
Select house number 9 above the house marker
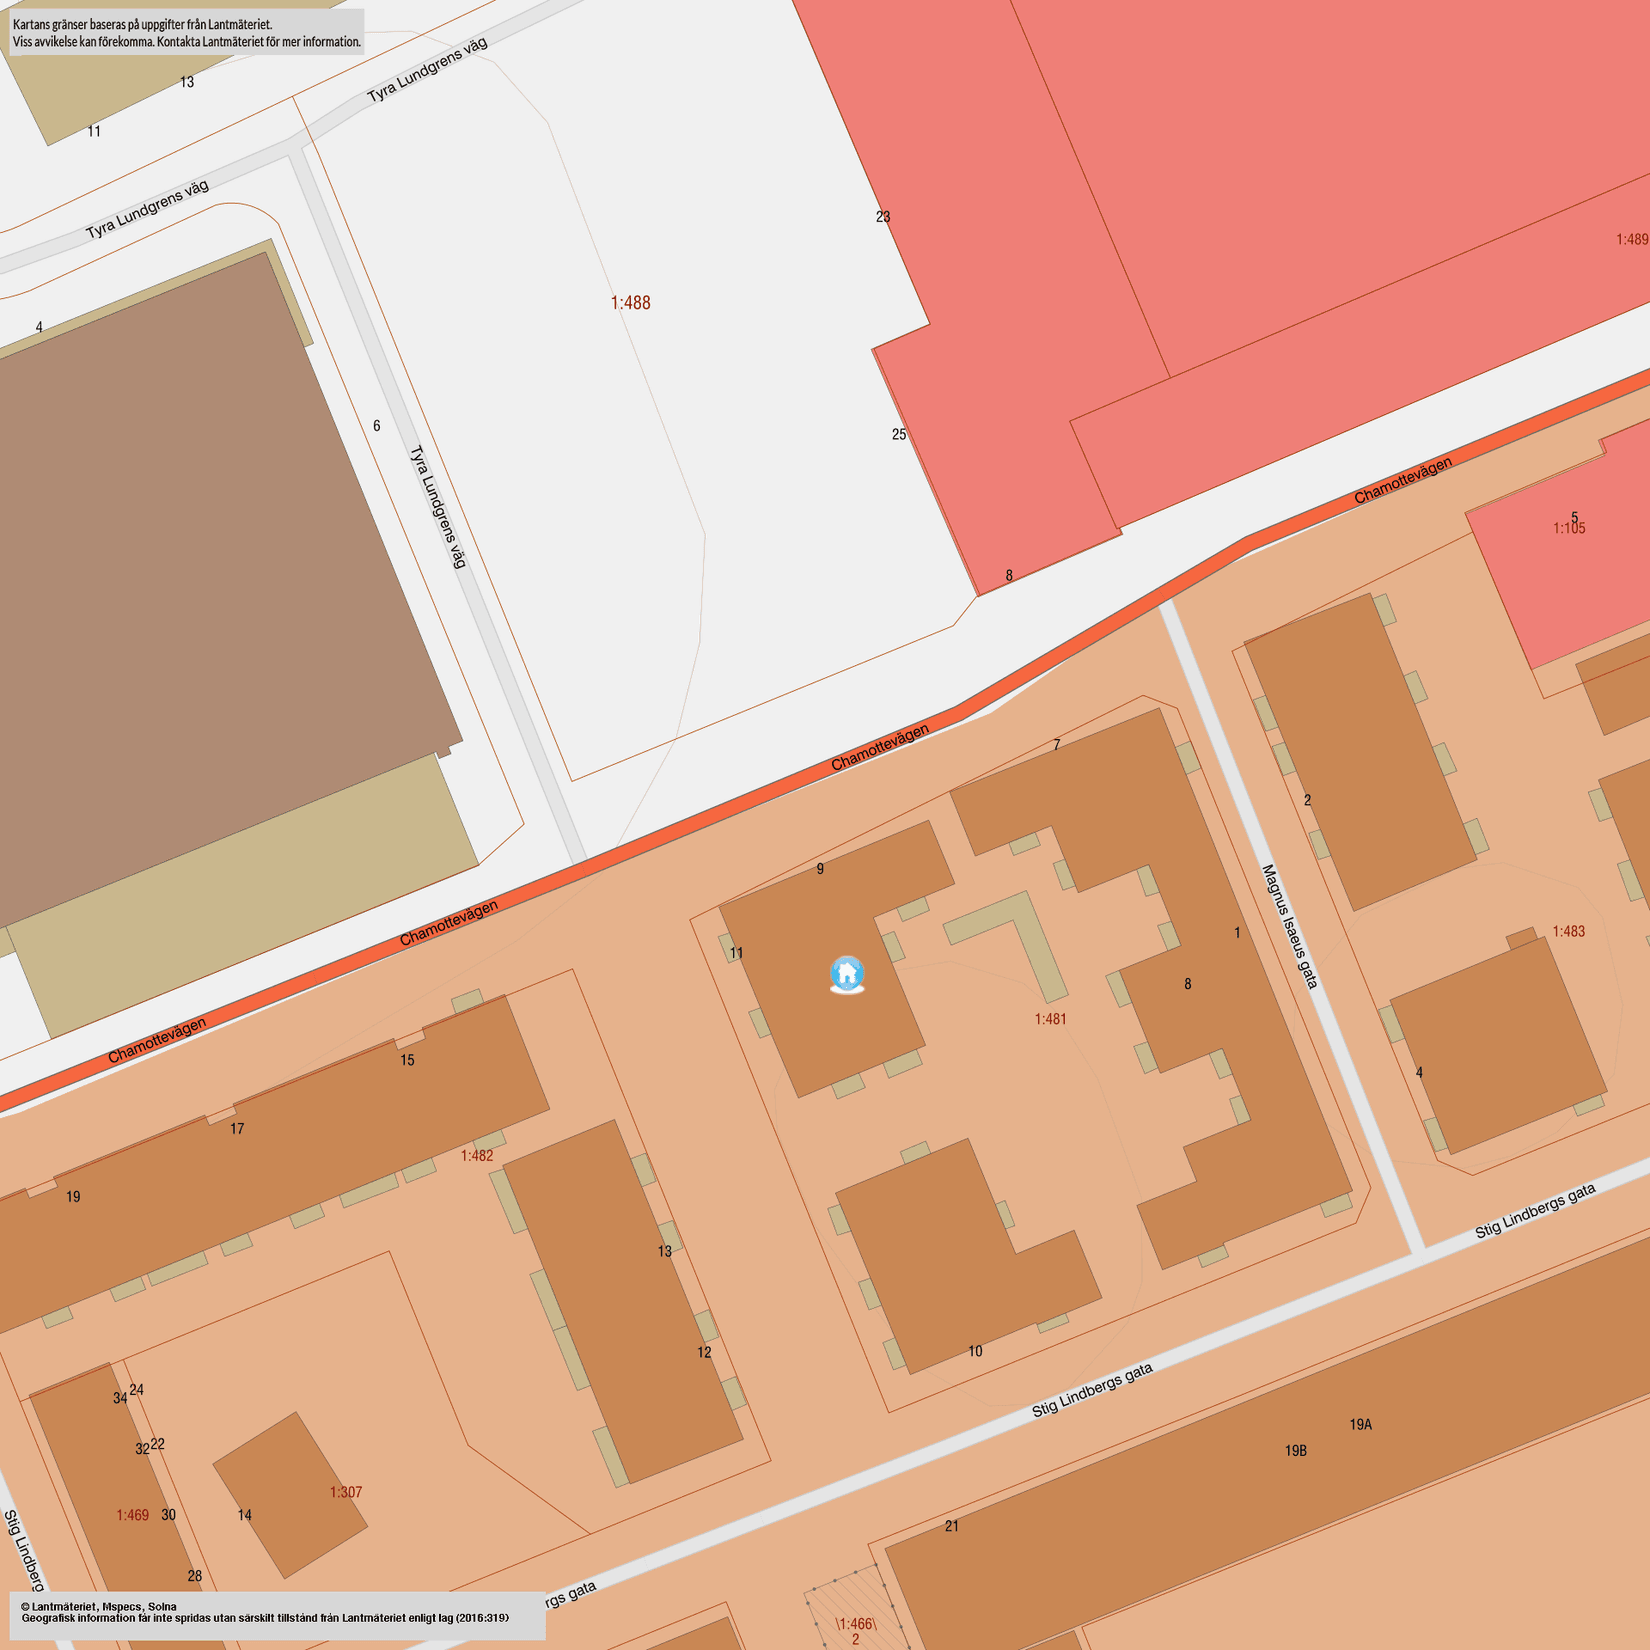coord(820,869)
